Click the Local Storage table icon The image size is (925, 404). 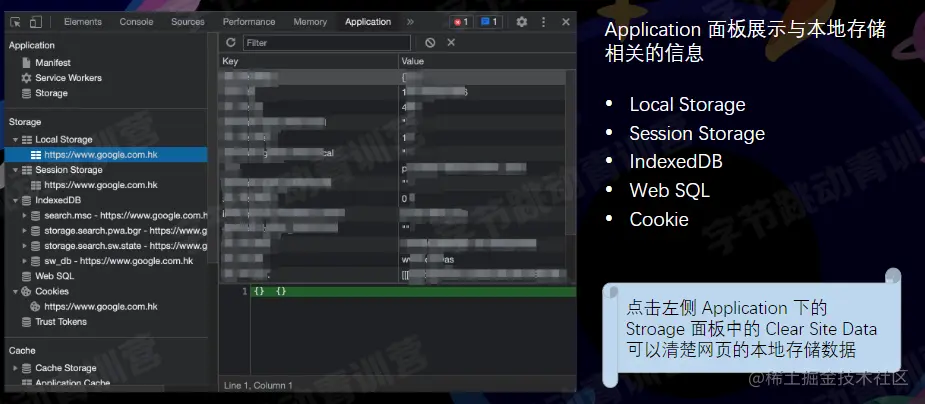[x=27, y=140]
